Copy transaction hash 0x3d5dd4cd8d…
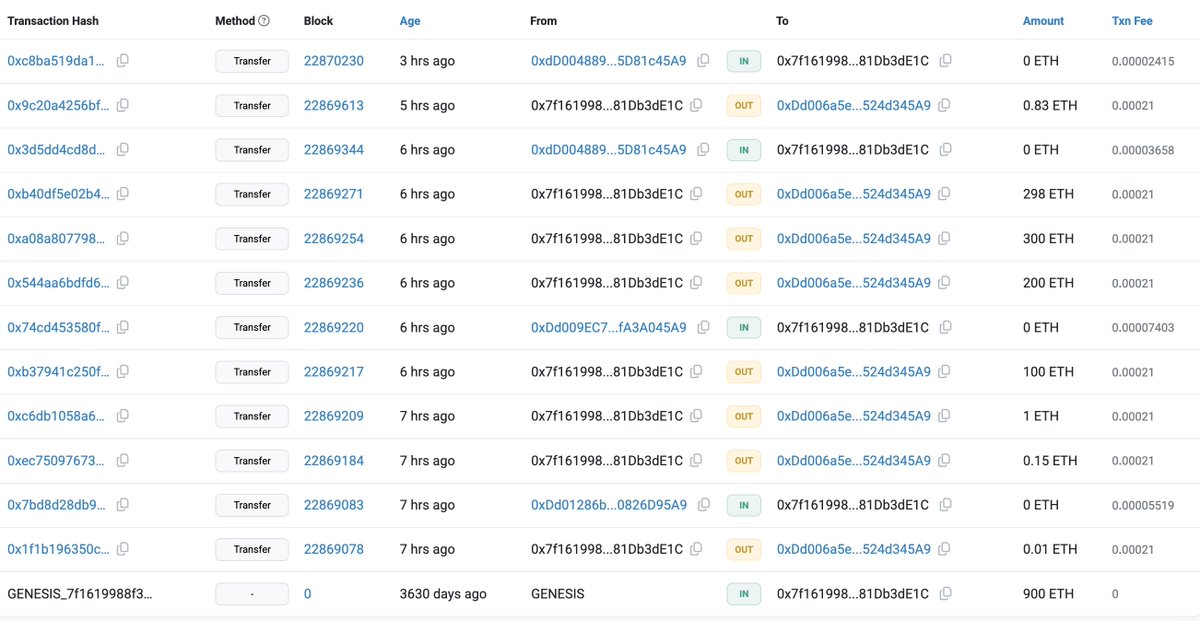The width and height of the screenshot is (1200, 621). tap(123, 150)
